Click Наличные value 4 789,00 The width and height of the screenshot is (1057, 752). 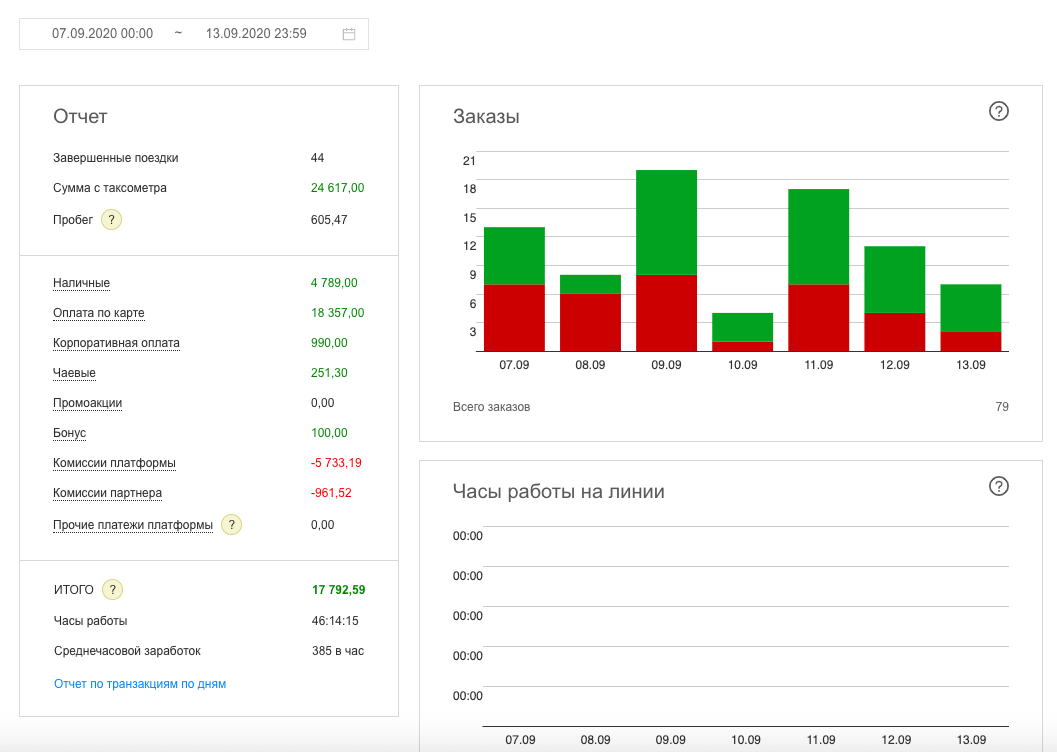tap(334, 283)
